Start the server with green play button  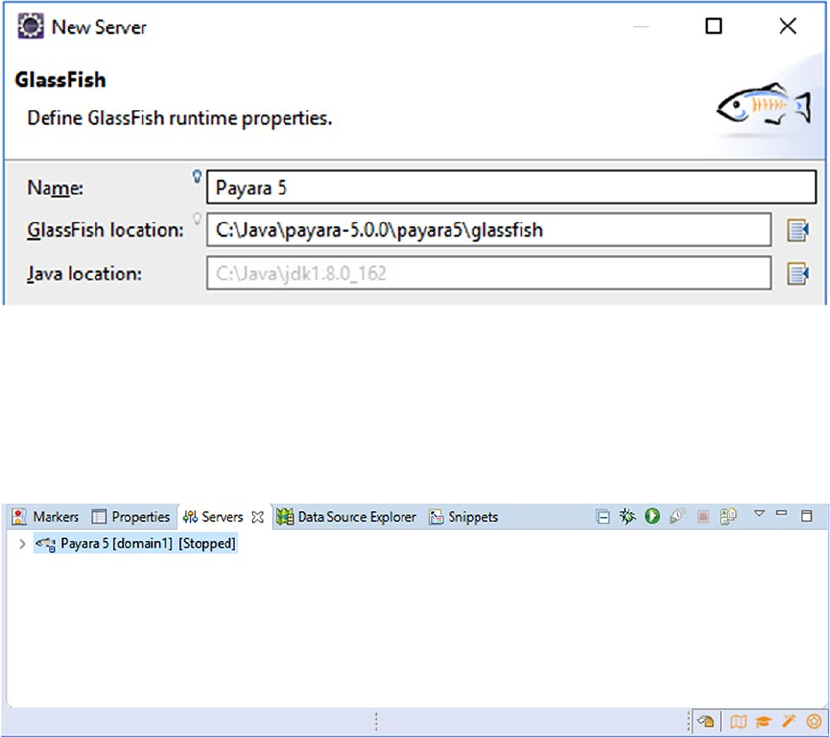pos(652,516)
